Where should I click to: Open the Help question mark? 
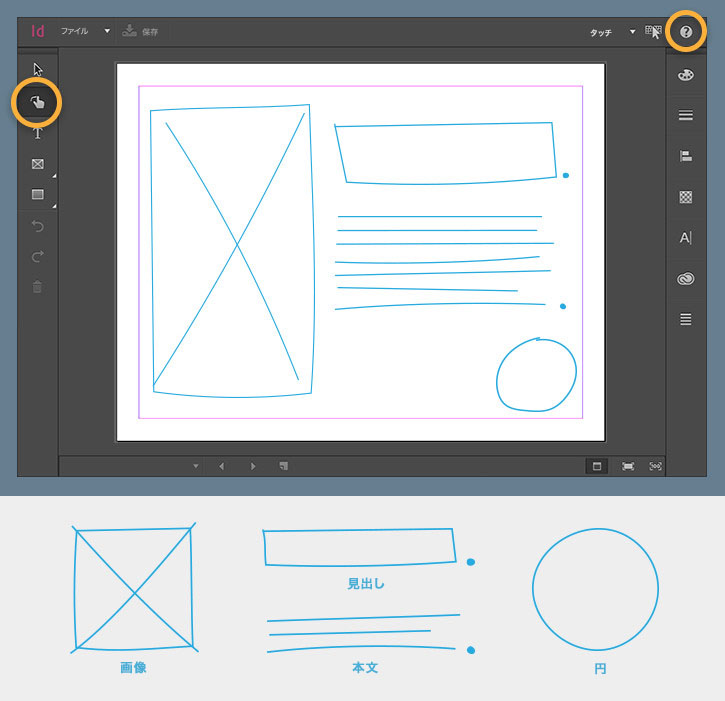pyautogui.click(x=686, y=32)
